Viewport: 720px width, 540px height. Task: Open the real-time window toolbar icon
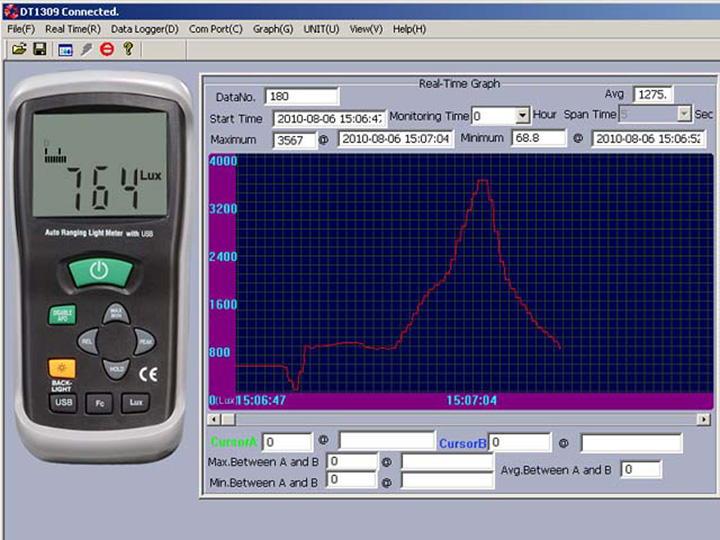[65, 49]
